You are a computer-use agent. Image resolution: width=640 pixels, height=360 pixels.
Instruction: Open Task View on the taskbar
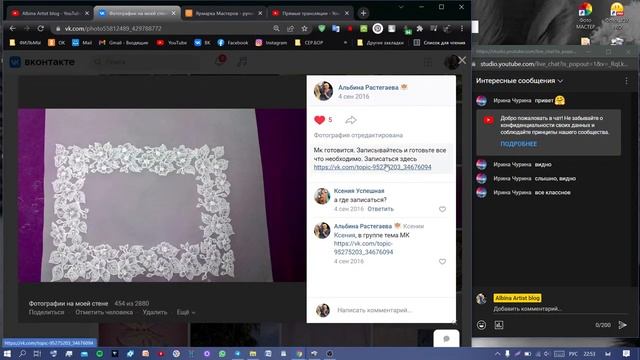[38, 353]
